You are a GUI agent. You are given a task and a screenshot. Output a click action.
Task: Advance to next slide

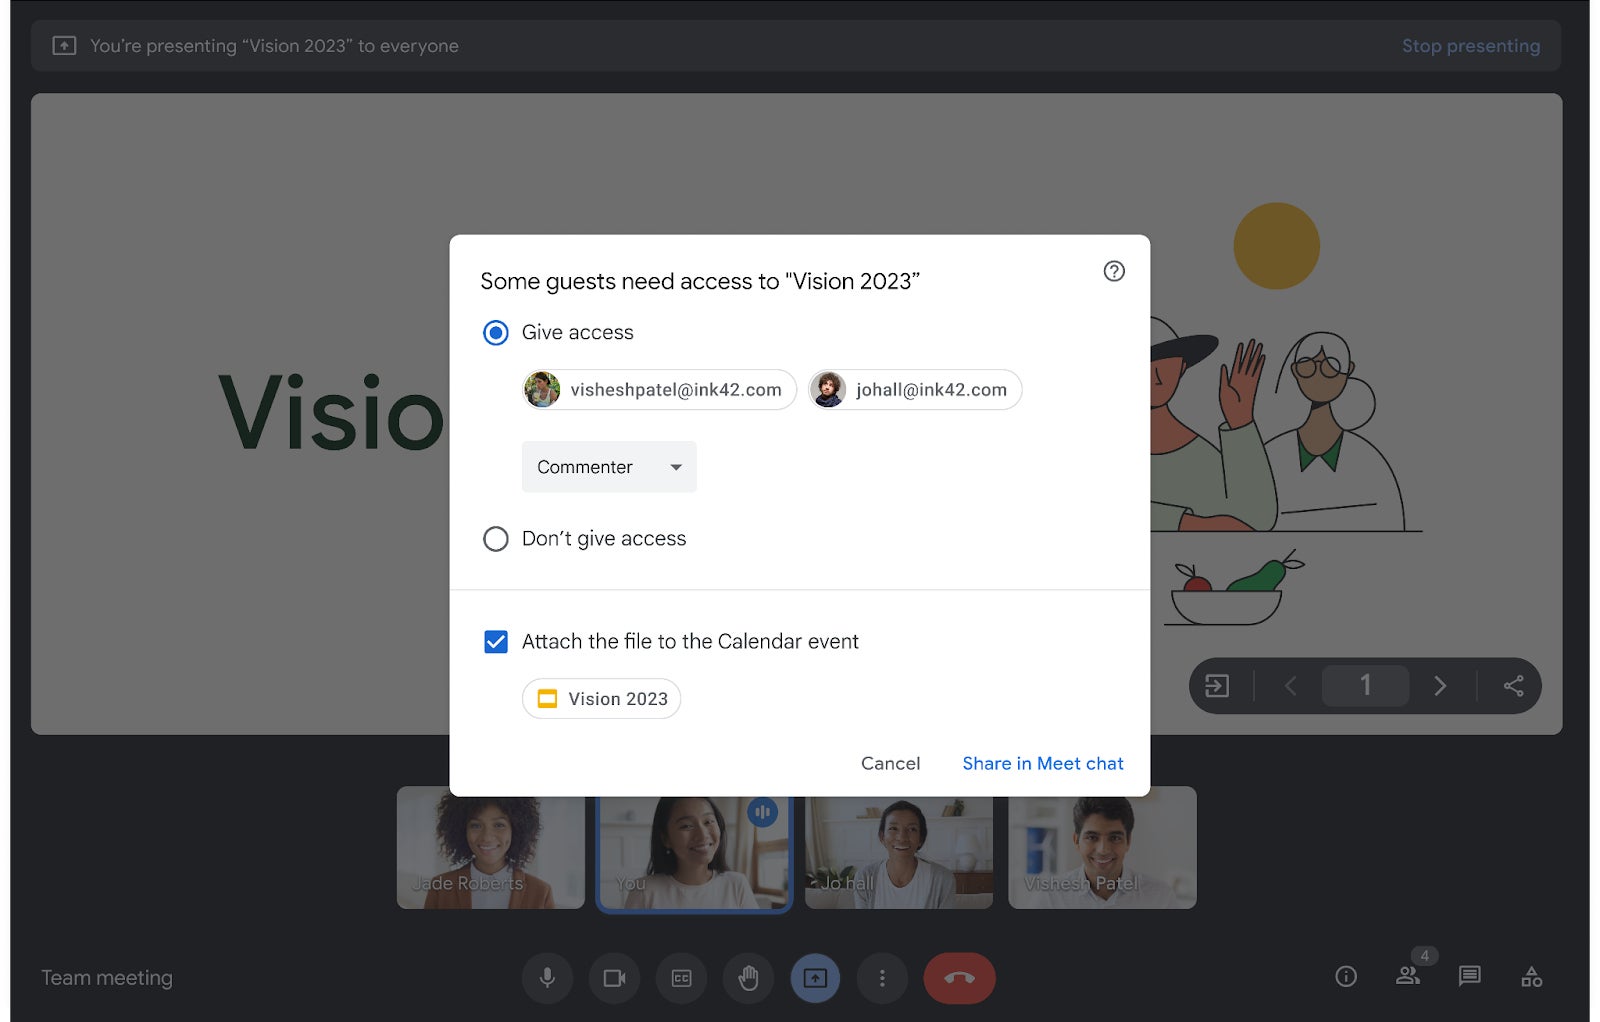click(1440, 685)
